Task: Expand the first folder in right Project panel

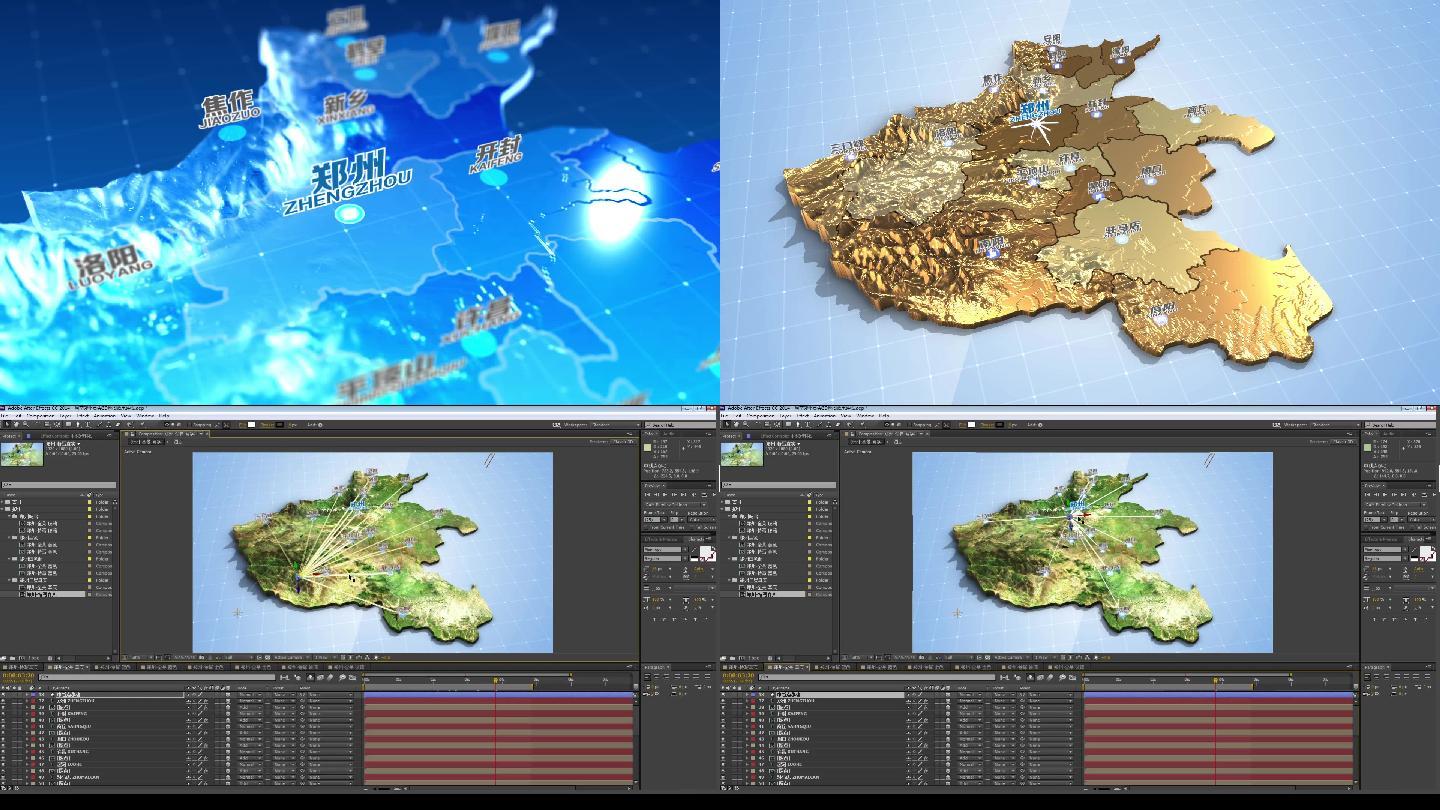Action: pyautogui.click(x=722, y=502)
